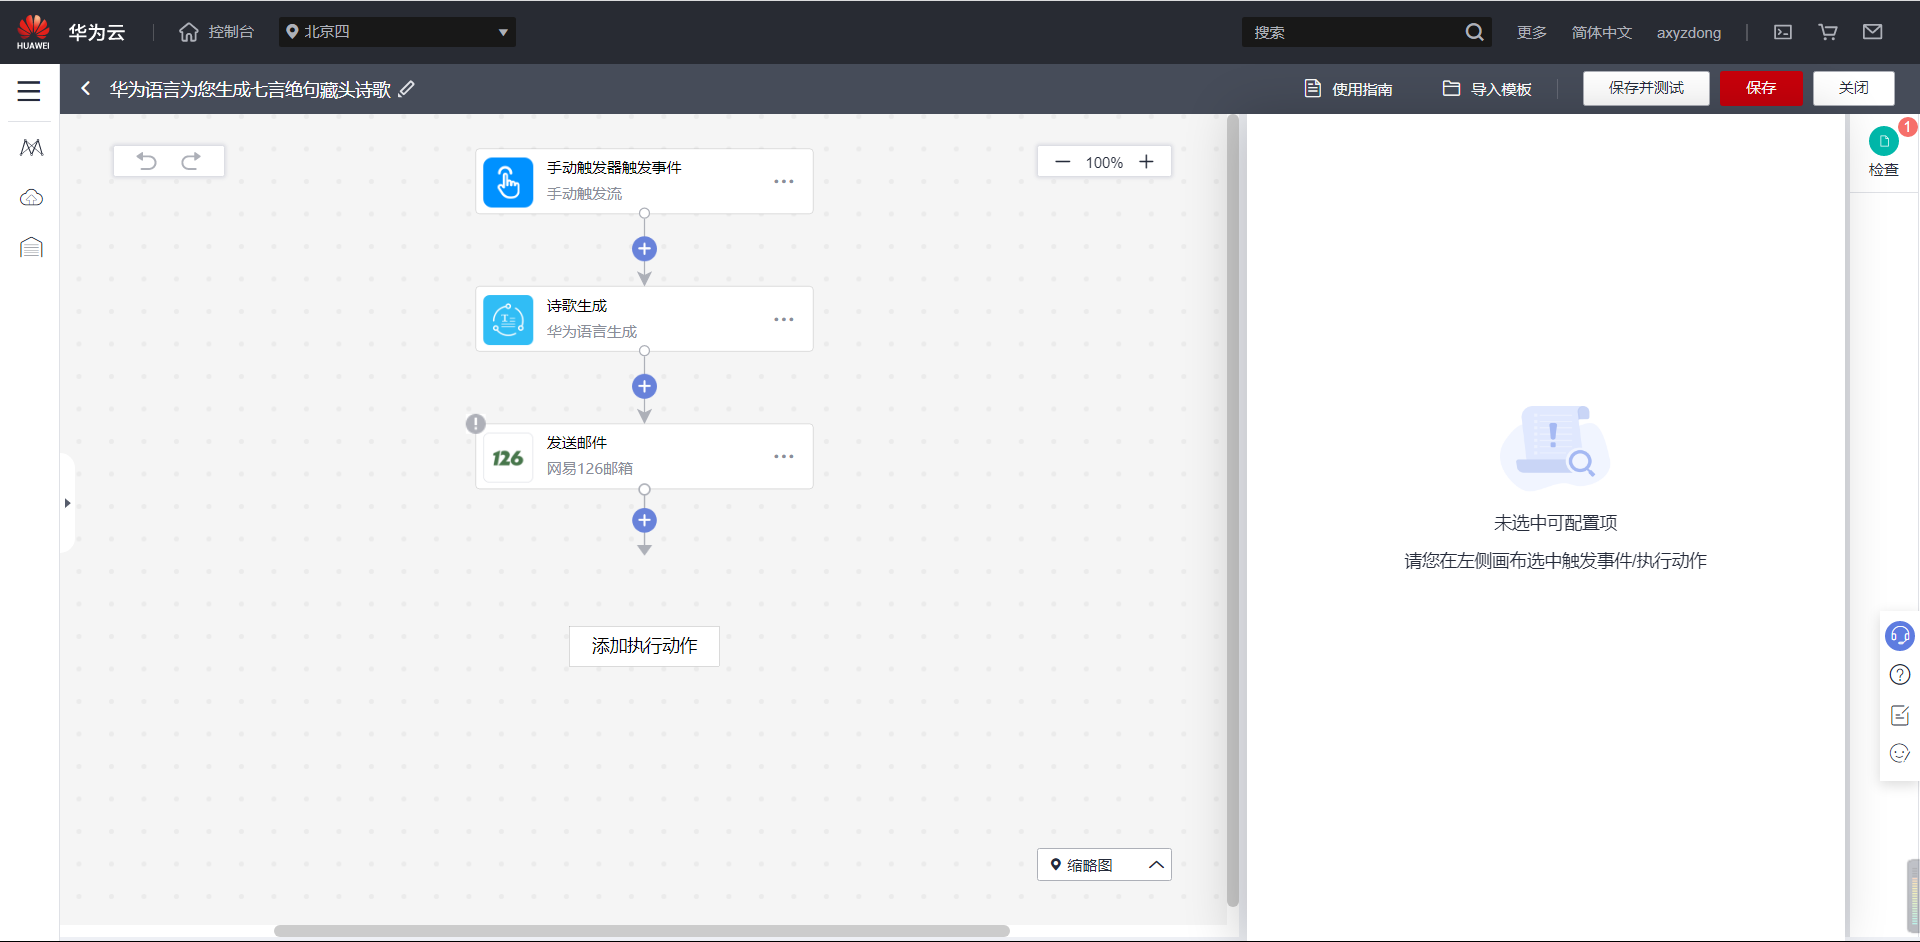Add a step after the manual trigger
The width and height of the screenshot is (1920, 942).
point(644,249)
